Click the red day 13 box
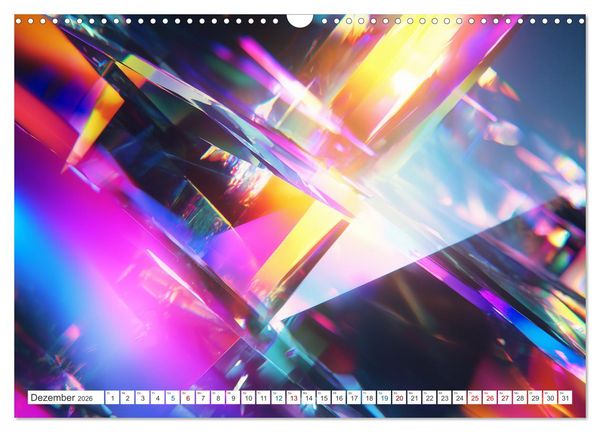Screen dimensions: 600x432 tap(293, 398)
